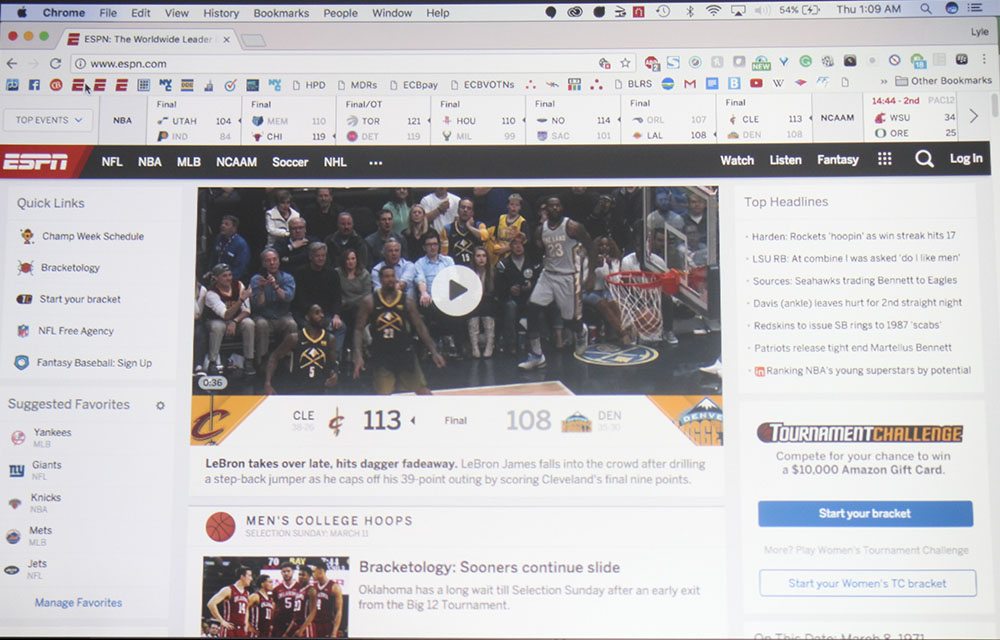This screenshot has height=640, width=1000.
Task: Click Log In
Action: (966, 159)
